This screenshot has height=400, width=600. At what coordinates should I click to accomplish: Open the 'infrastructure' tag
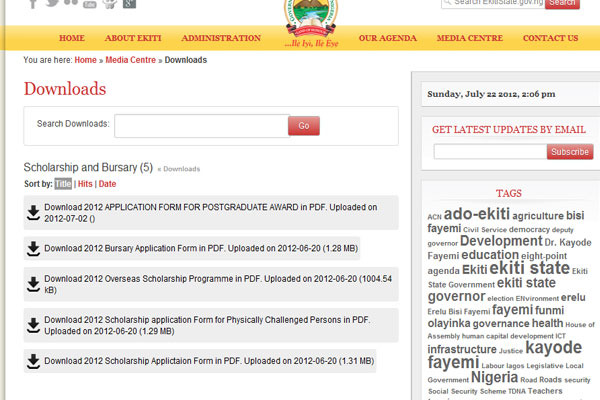click(462, 349)
